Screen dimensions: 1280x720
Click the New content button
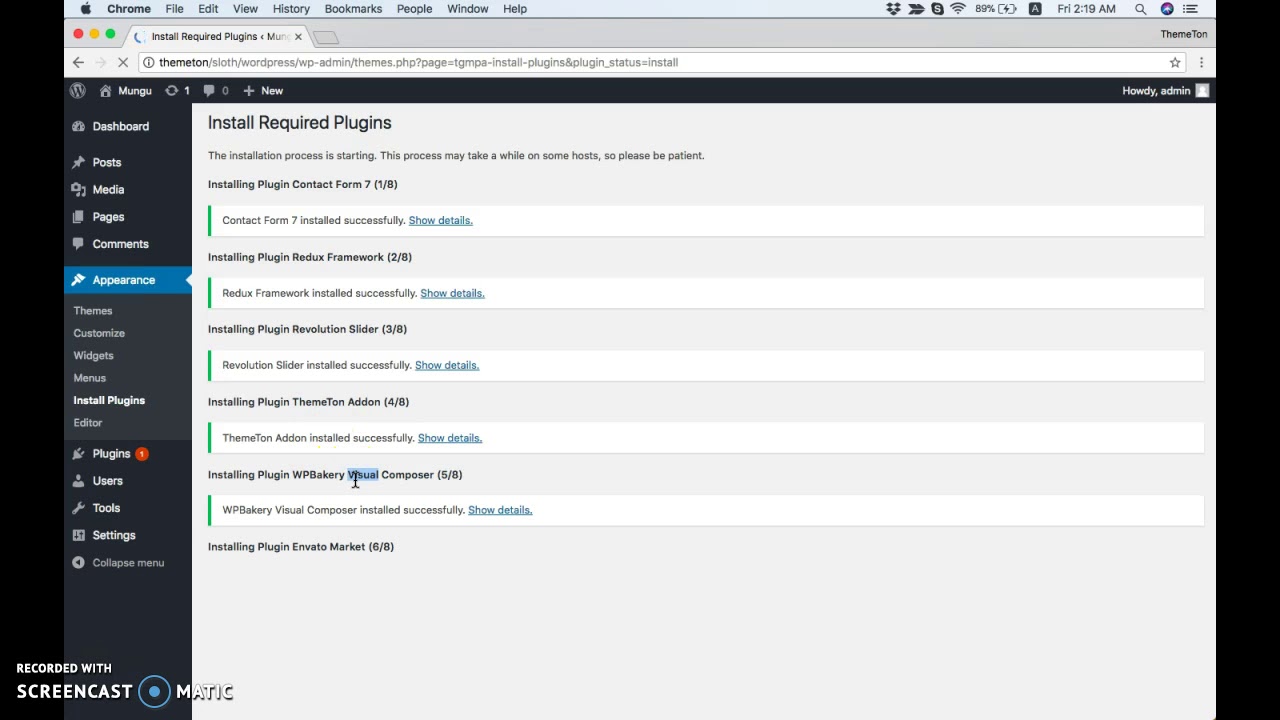tap(263, 90)
